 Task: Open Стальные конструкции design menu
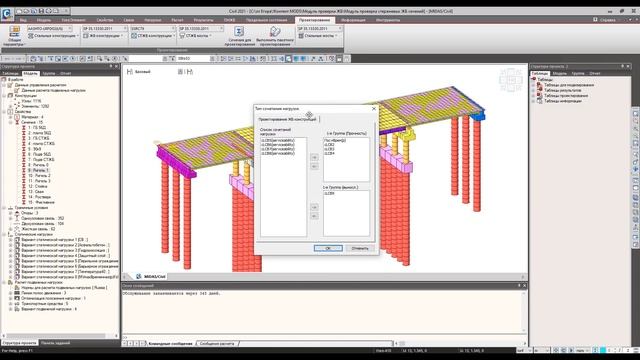coord(53,36)
